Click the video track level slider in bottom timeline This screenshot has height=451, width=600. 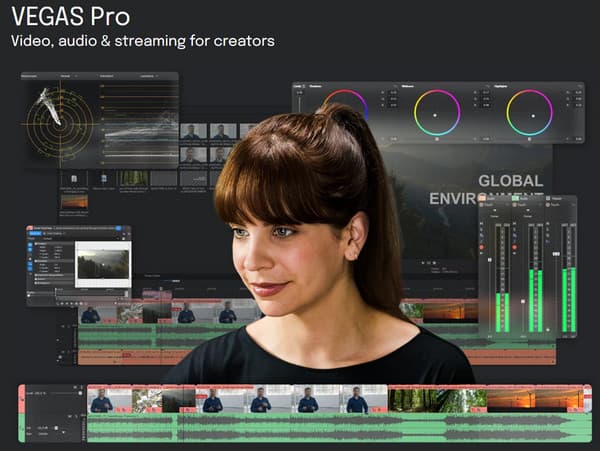[80, 393]
